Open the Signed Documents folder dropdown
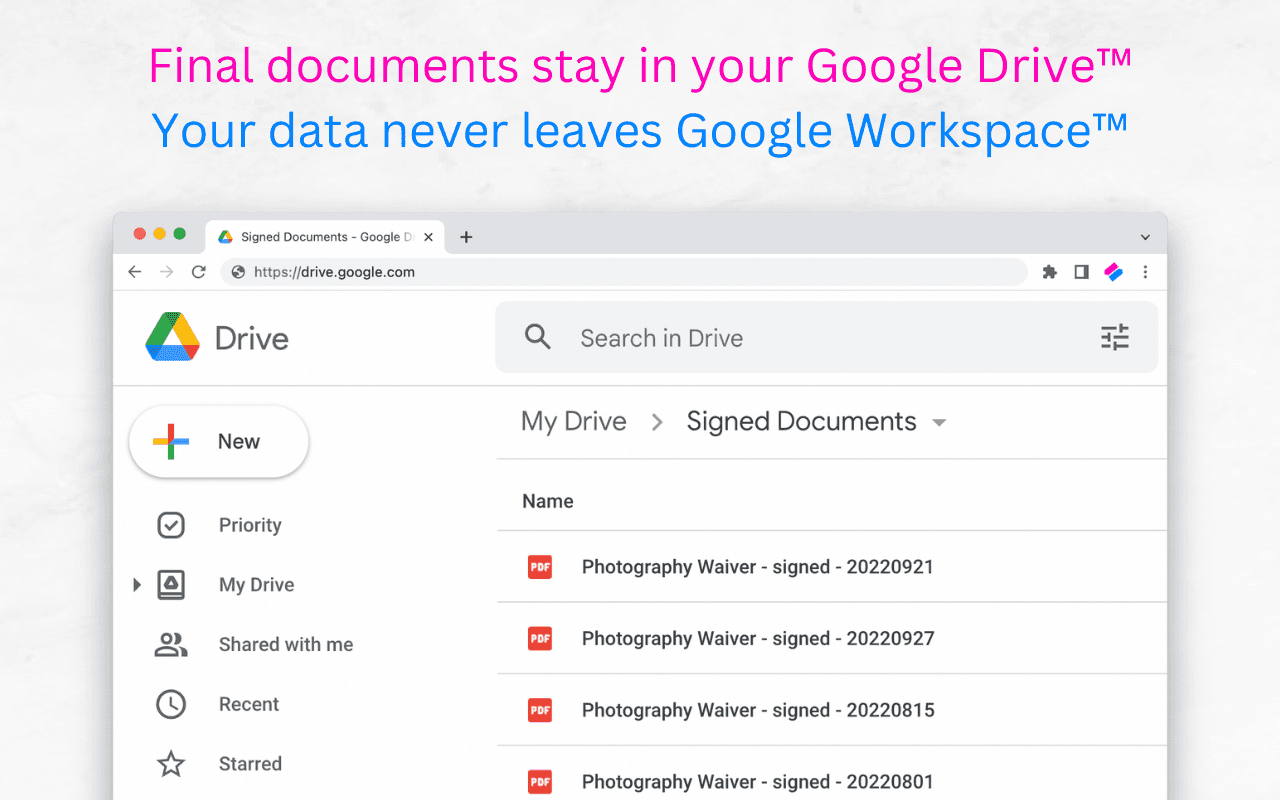 (939, 423)
